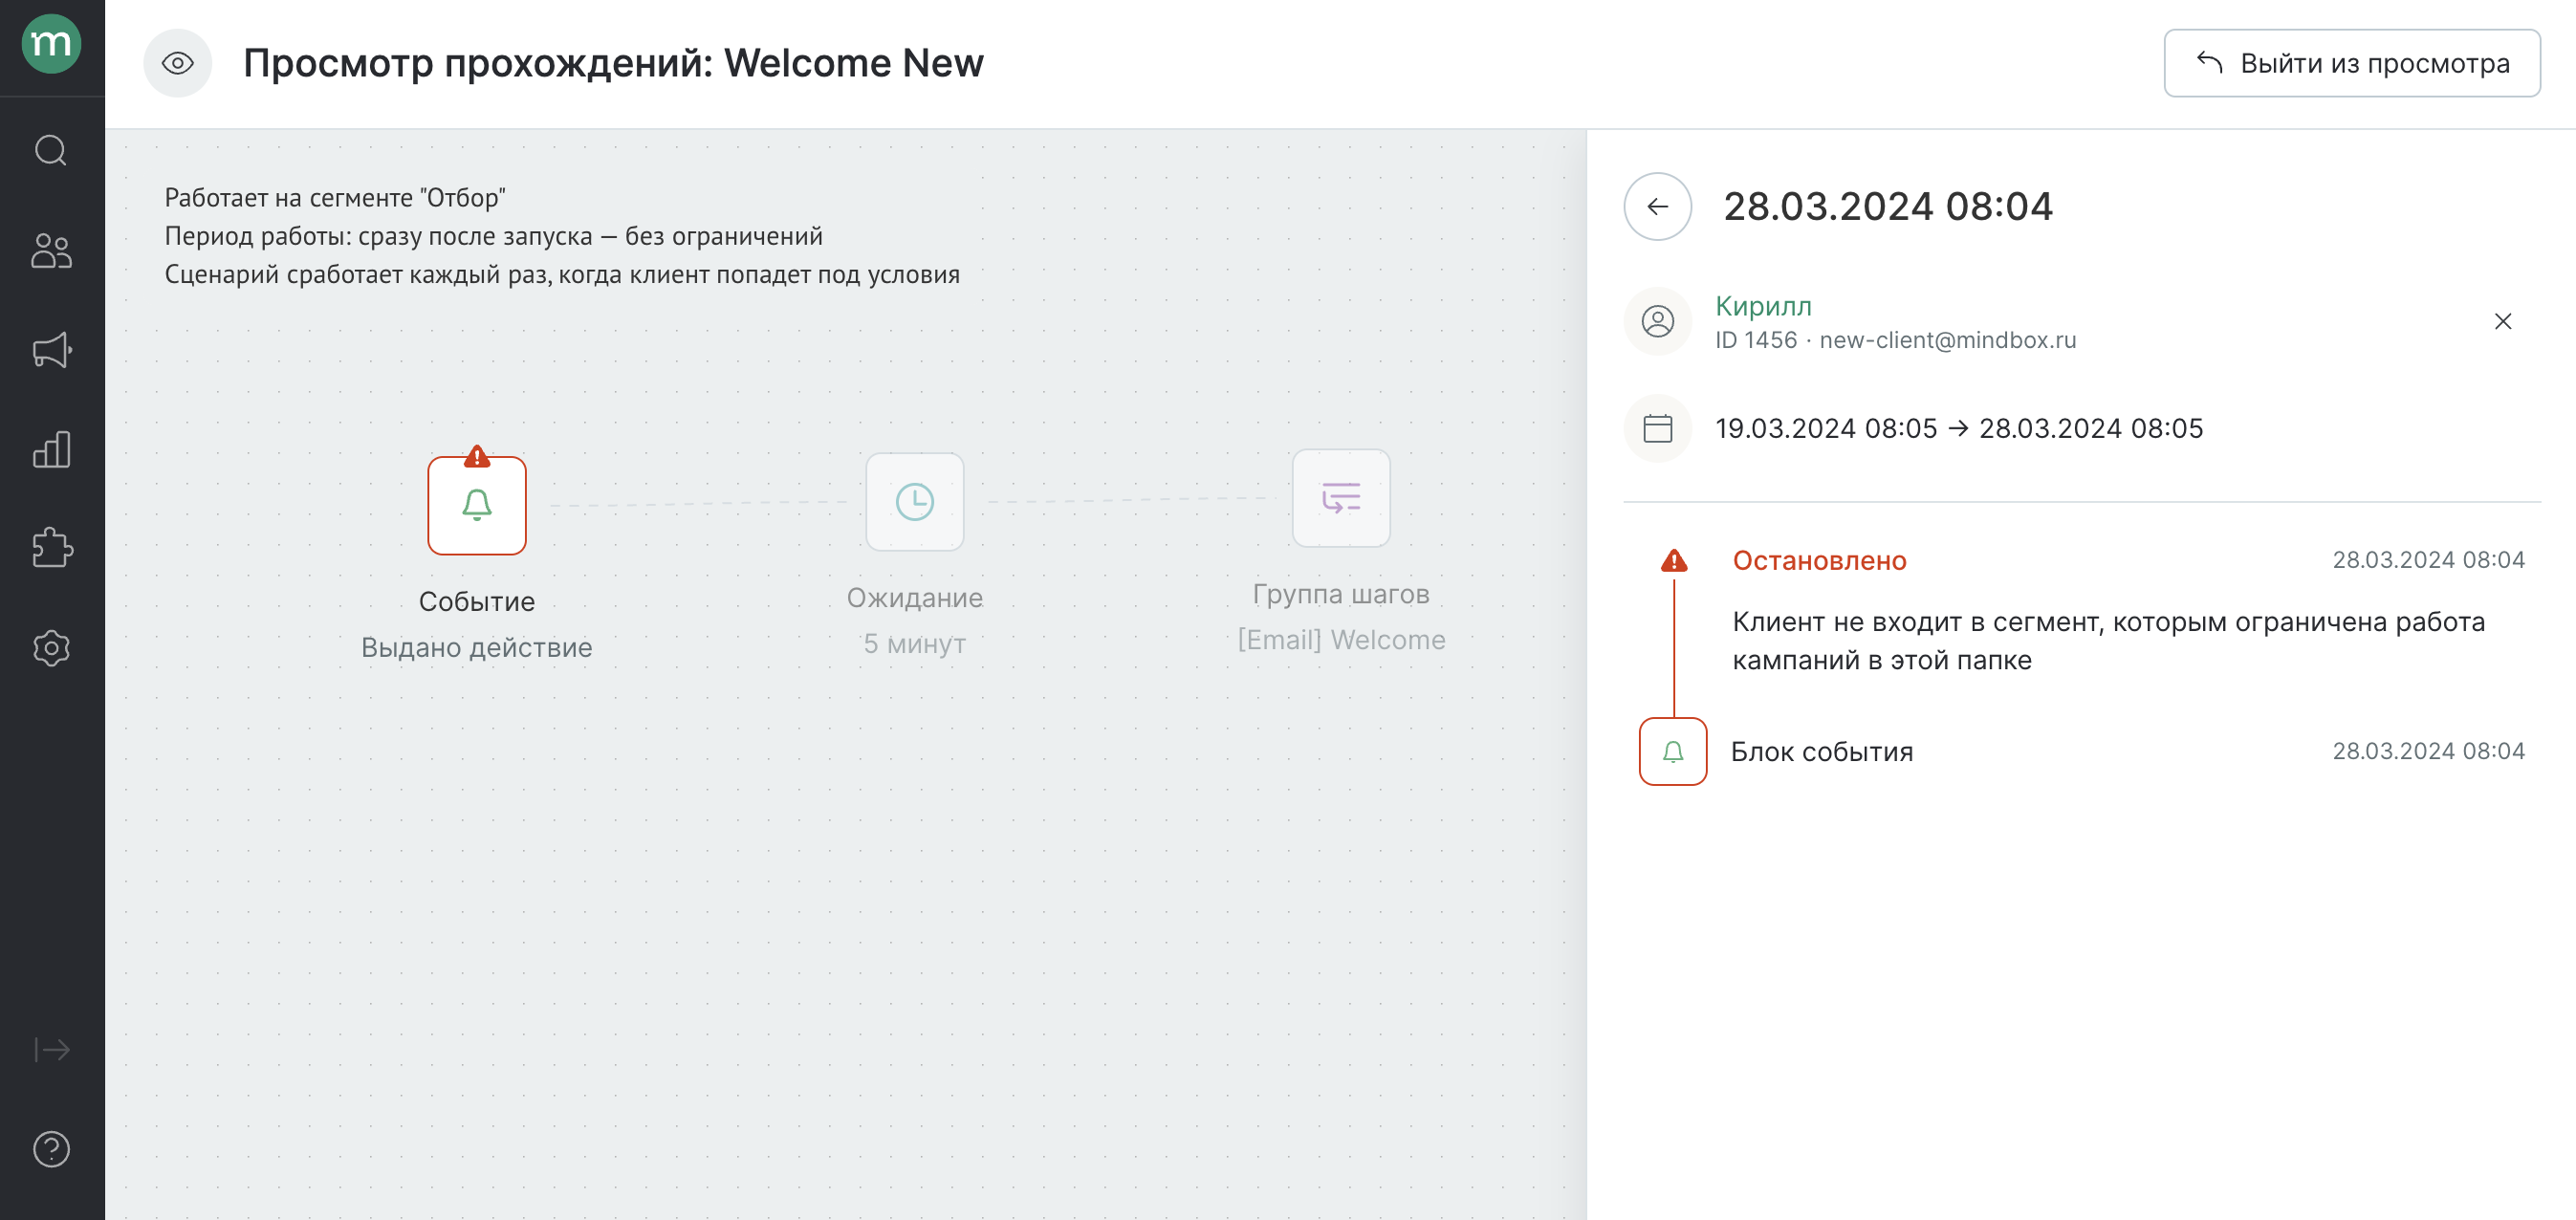
Task: Open the Mindbox logo home
Action: pos(51,45)
